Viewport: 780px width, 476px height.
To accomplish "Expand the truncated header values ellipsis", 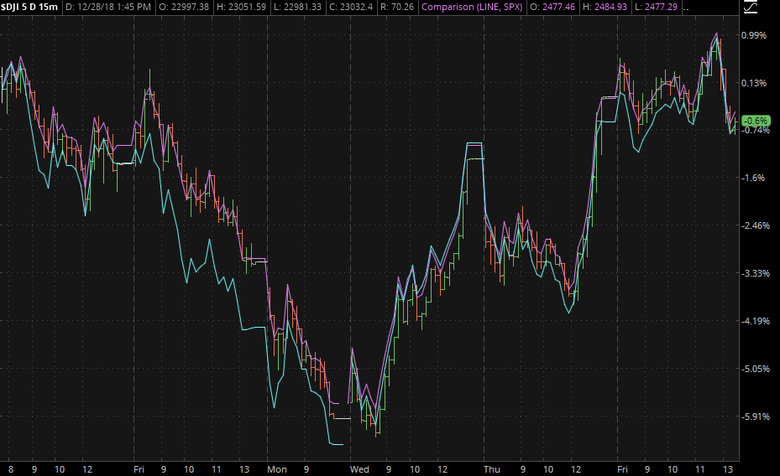I will point(686,8).
